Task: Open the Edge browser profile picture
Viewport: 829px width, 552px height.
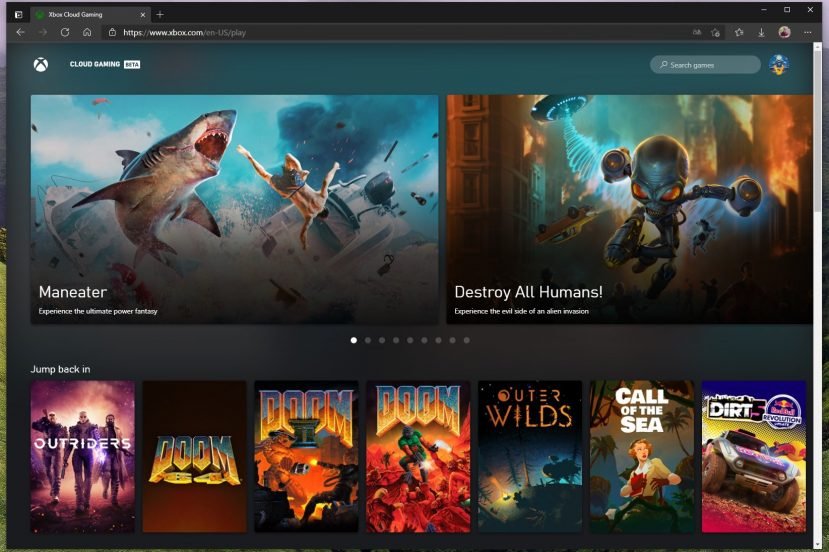Action: click(x=785, y=32)
